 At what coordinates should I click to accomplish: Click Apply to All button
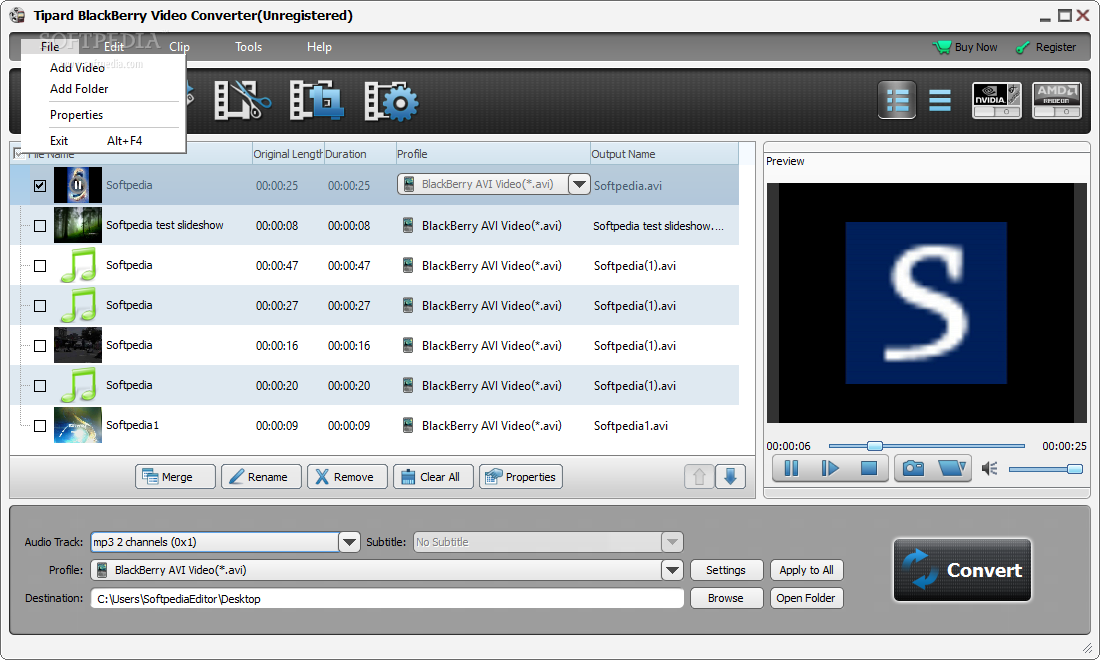[x=806, y=570]
